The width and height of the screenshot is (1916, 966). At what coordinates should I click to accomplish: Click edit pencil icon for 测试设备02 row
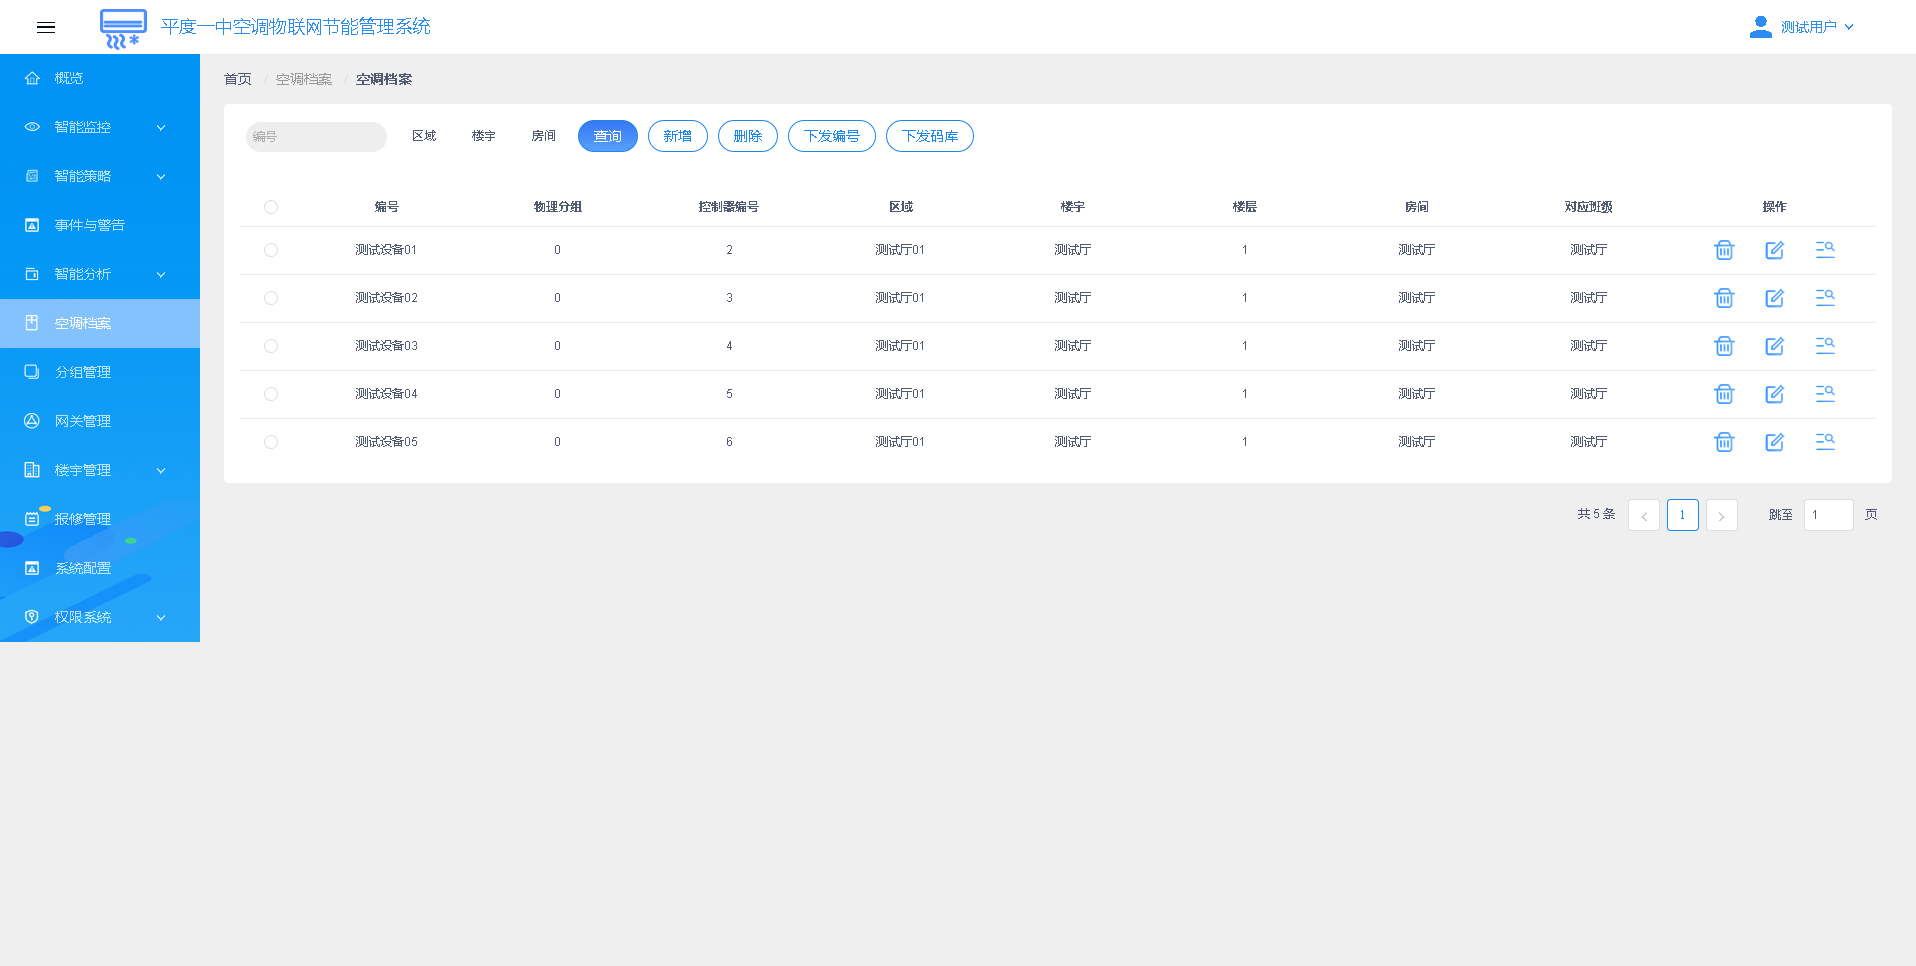pos(1774,298)
